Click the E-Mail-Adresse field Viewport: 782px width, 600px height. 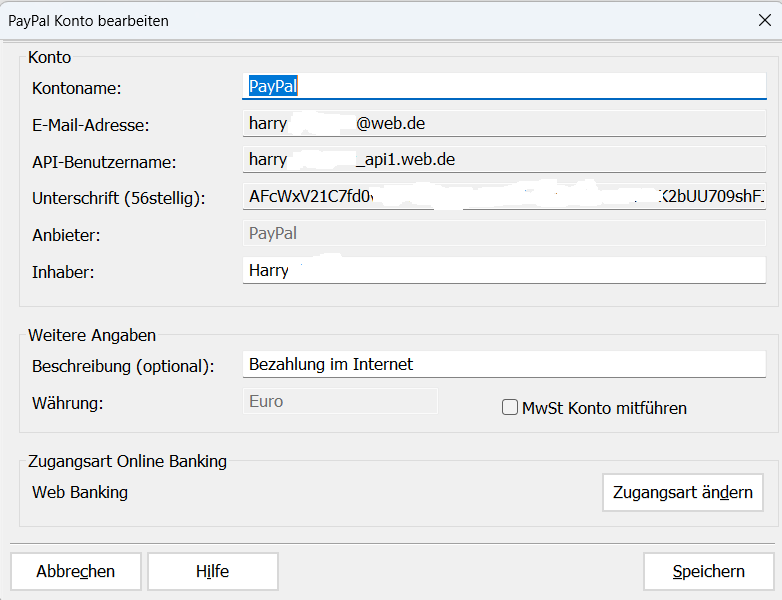[x=504, y=123]
